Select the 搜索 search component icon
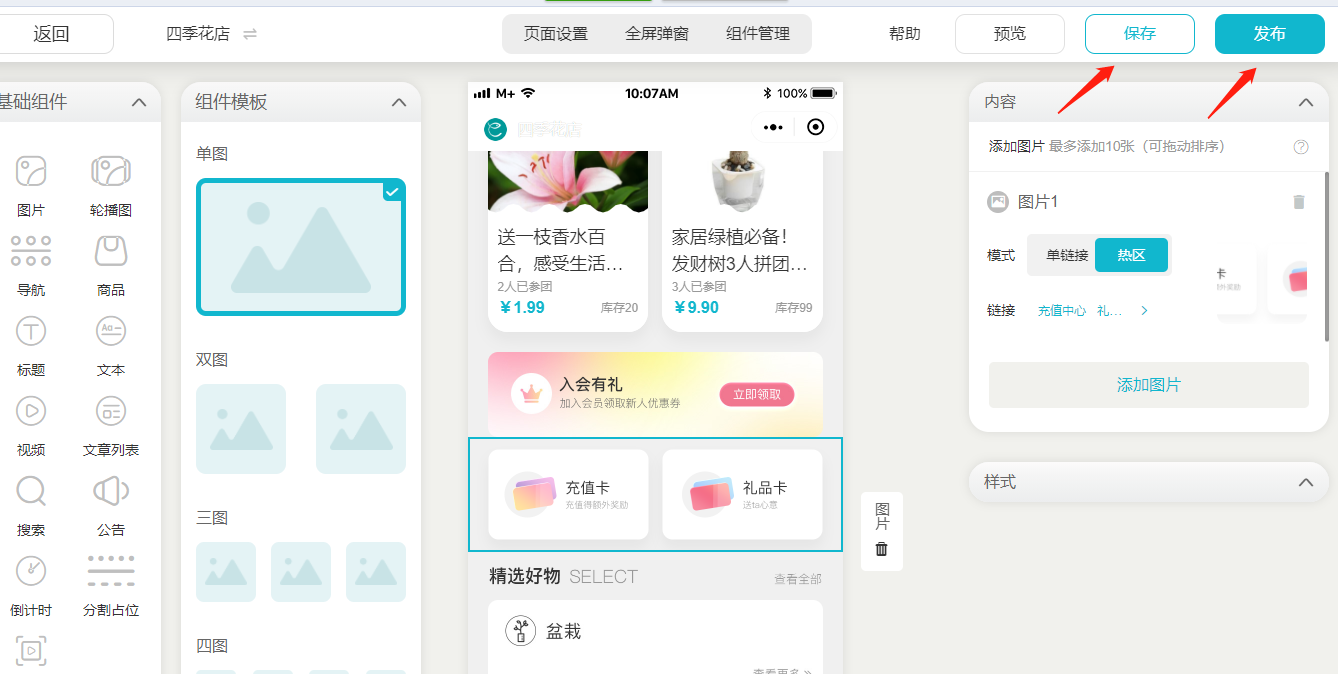The width and height of the screenshot is (1338, 674). pos(31,491)
